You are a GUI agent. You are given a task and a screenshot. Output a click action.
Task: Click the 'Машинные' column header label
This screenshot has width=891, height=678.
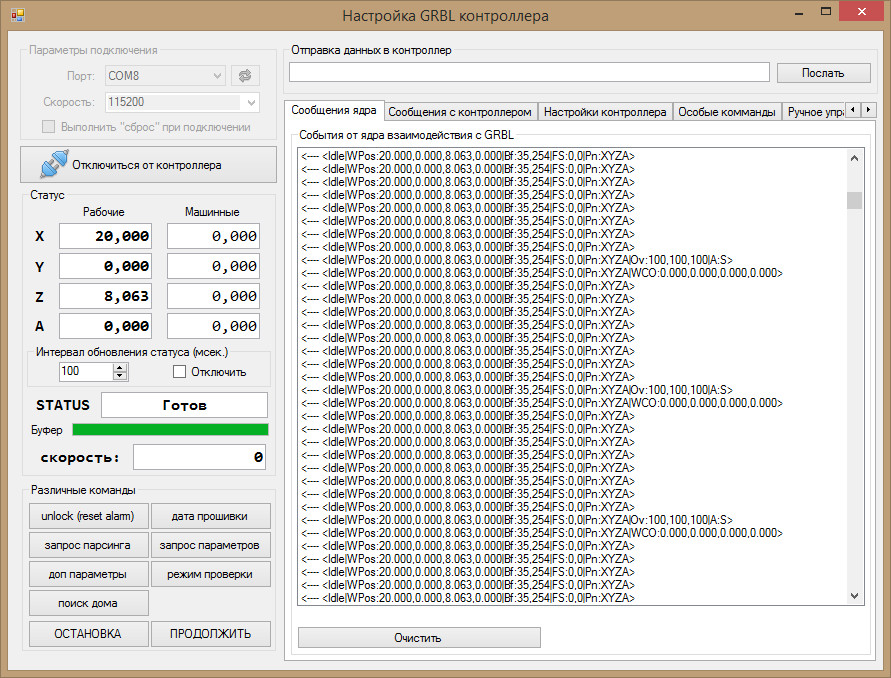click(212, 212)
